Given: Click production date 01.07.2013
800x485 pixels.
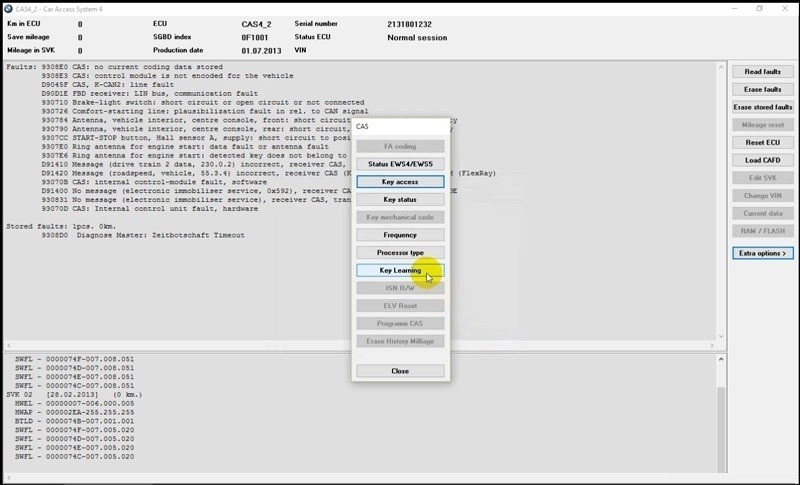Looking at the screenshot, I should pyautogui.click(x=261, y=50).
